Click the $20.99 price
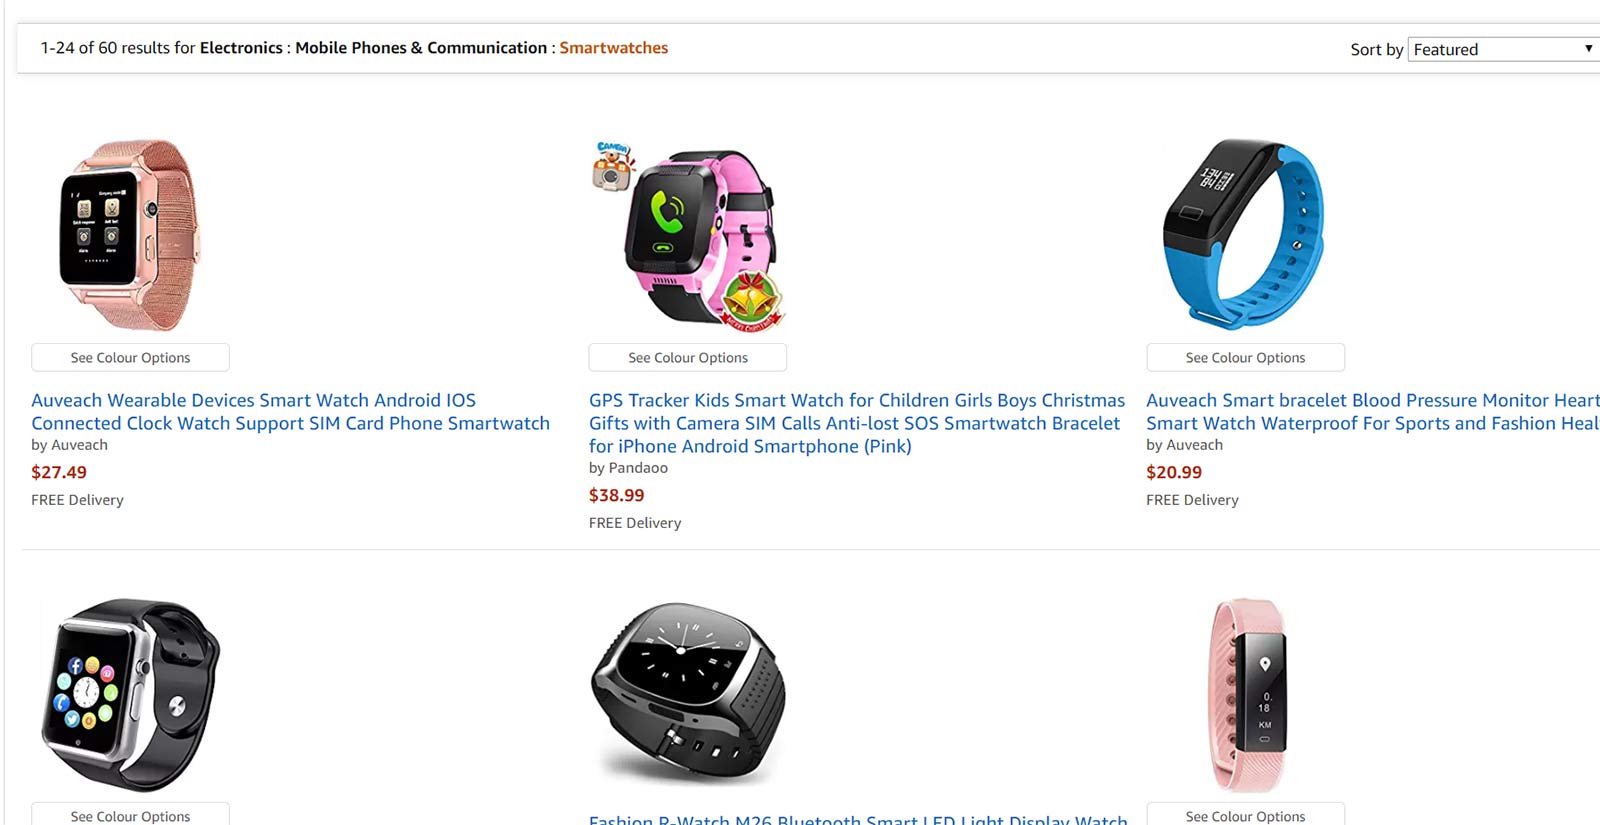 pos(1174,472)
